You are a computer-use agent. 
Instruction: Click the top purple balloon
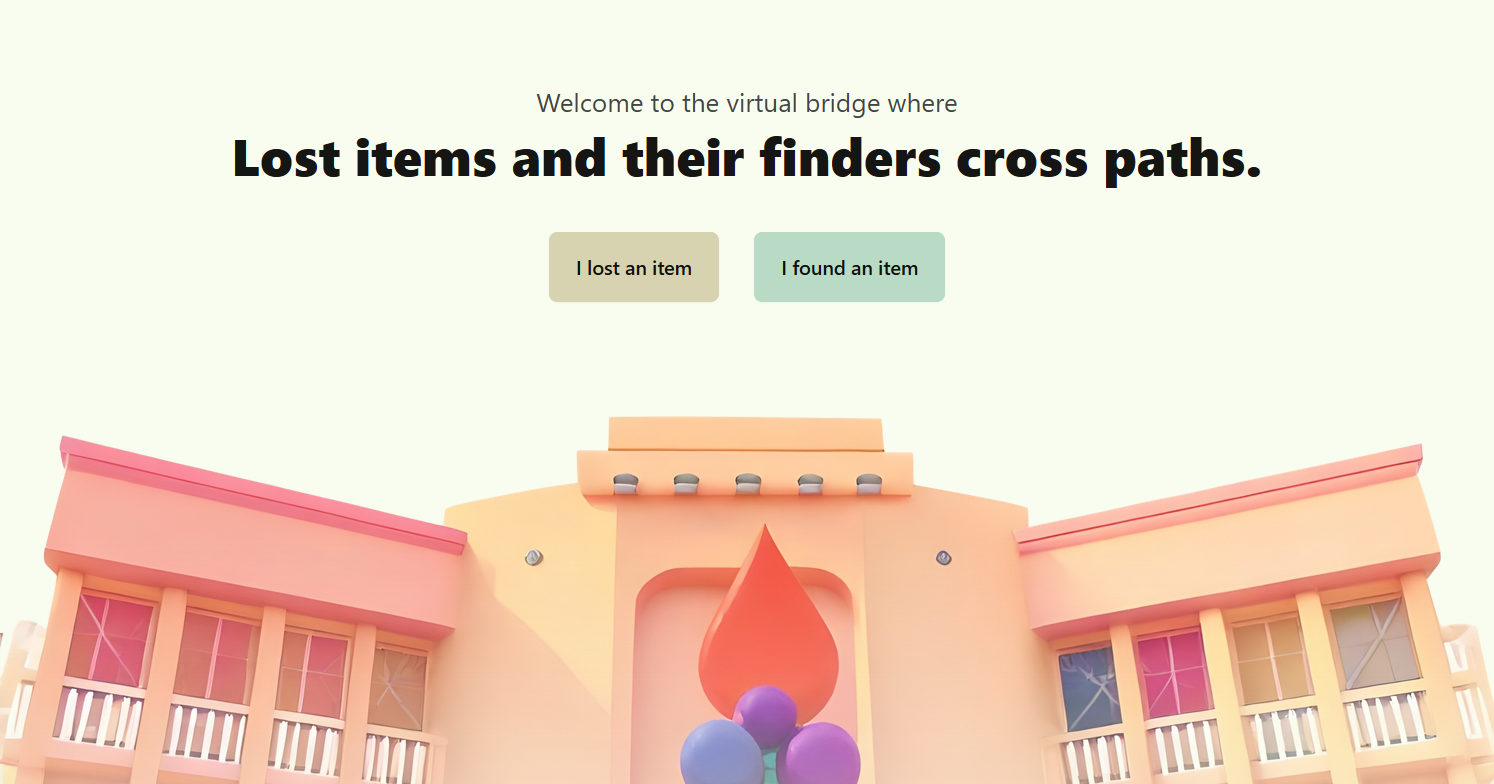tap(765, 714)
